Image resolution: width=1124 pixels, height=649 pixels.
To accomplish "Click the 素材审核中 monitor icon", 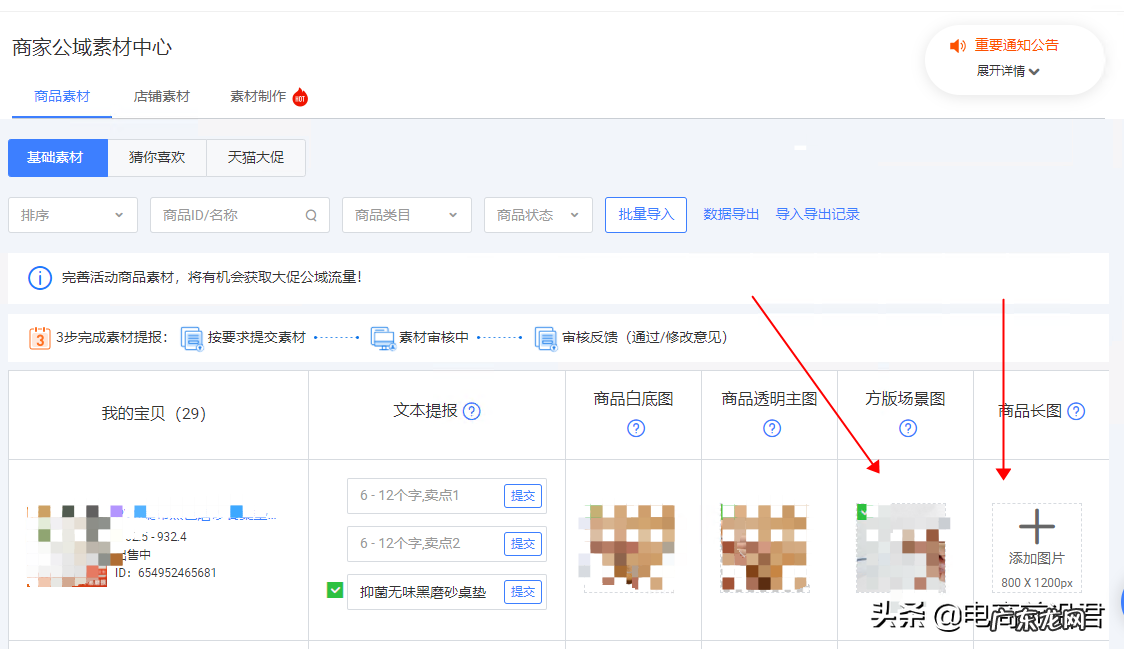I will [x=383, y=338].
